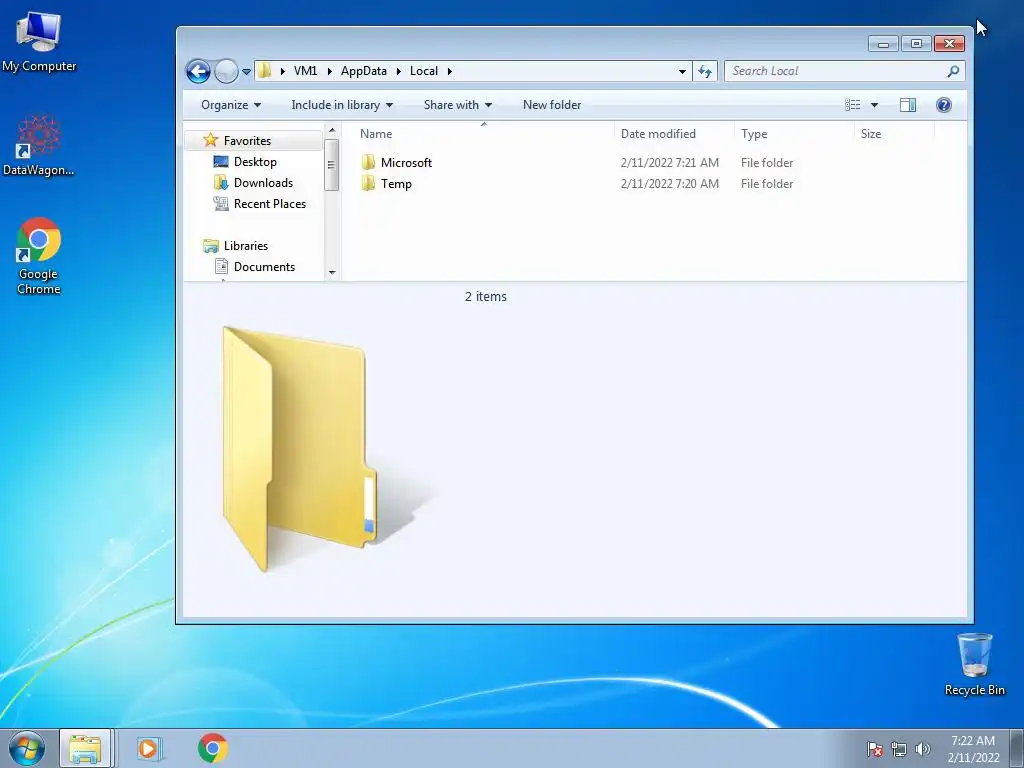Click the 2/11/2022 7:21 AM date cell
1024x768 pixels.
(669, 163)
